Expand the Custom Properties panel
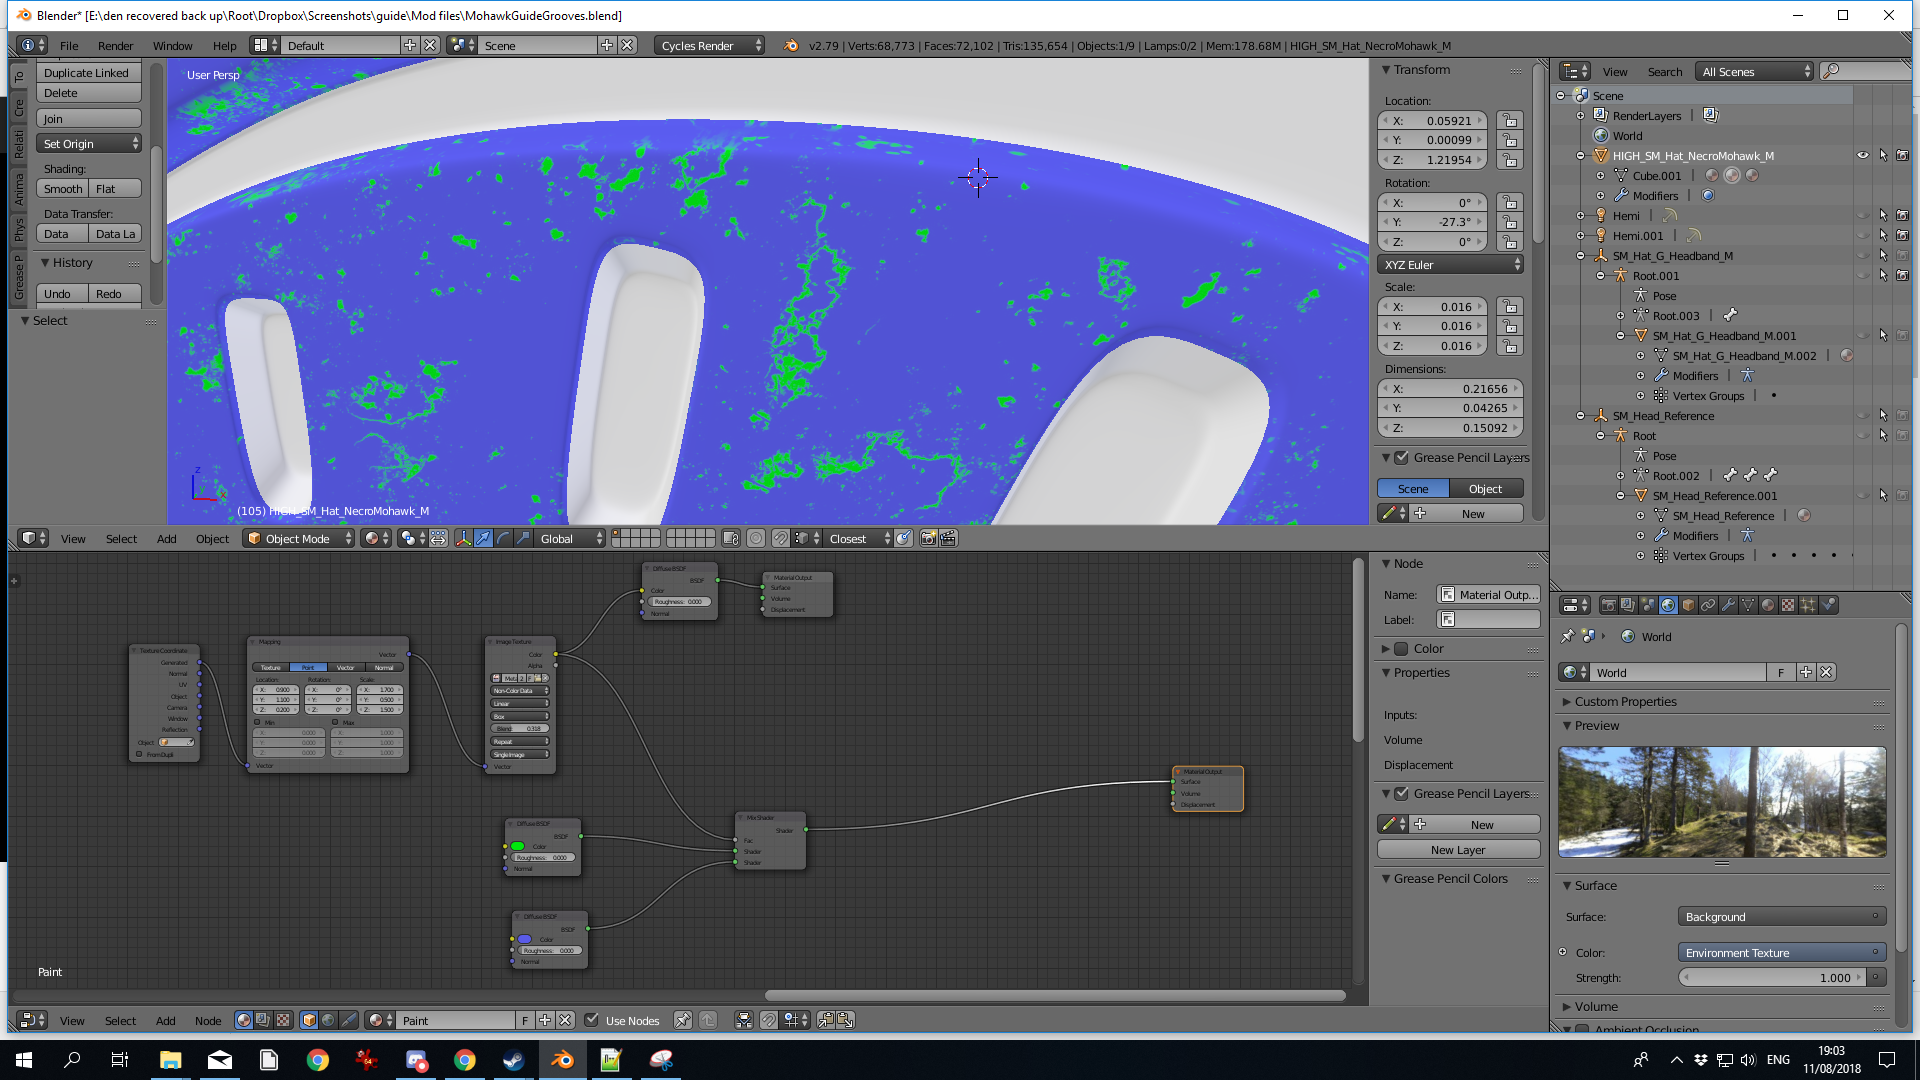Image resolution: width=1920 pixels, height=1080 pixels. point(1625,701)
